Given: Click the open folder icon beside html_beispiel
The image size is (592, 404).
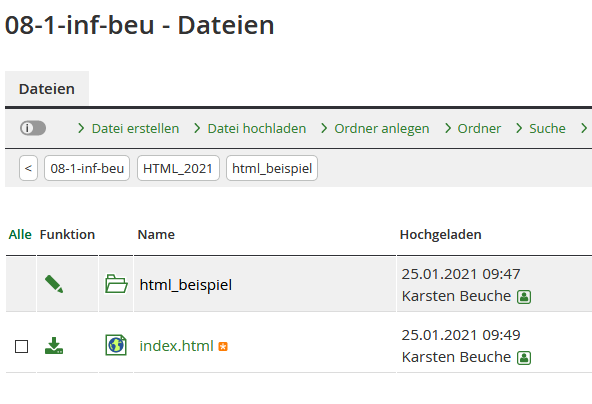Looking at the screenshot, I should coord(116,284).
